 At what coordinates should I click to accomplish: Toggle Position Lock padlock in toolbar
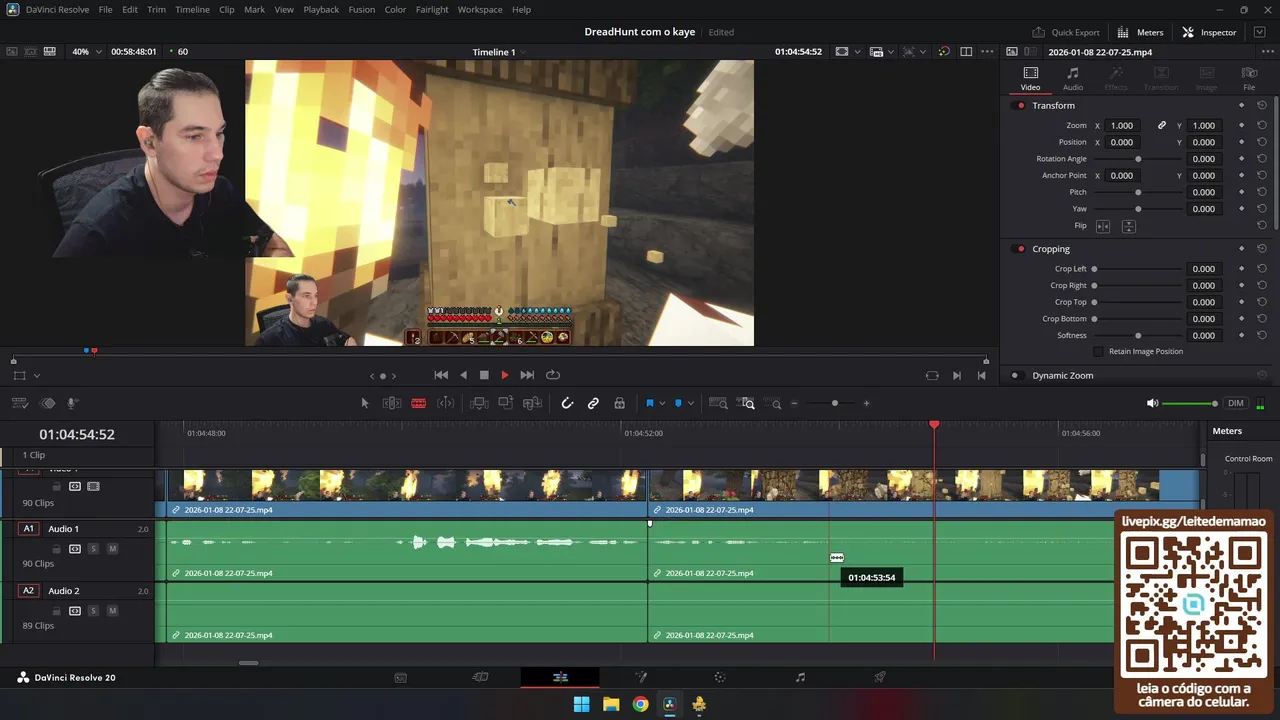tap(619, 403)
